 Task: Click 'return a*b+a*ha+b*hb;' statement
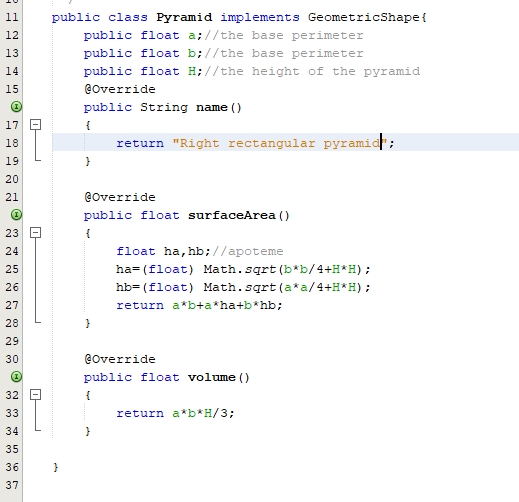pyautogui.click(x=199, y=305)
